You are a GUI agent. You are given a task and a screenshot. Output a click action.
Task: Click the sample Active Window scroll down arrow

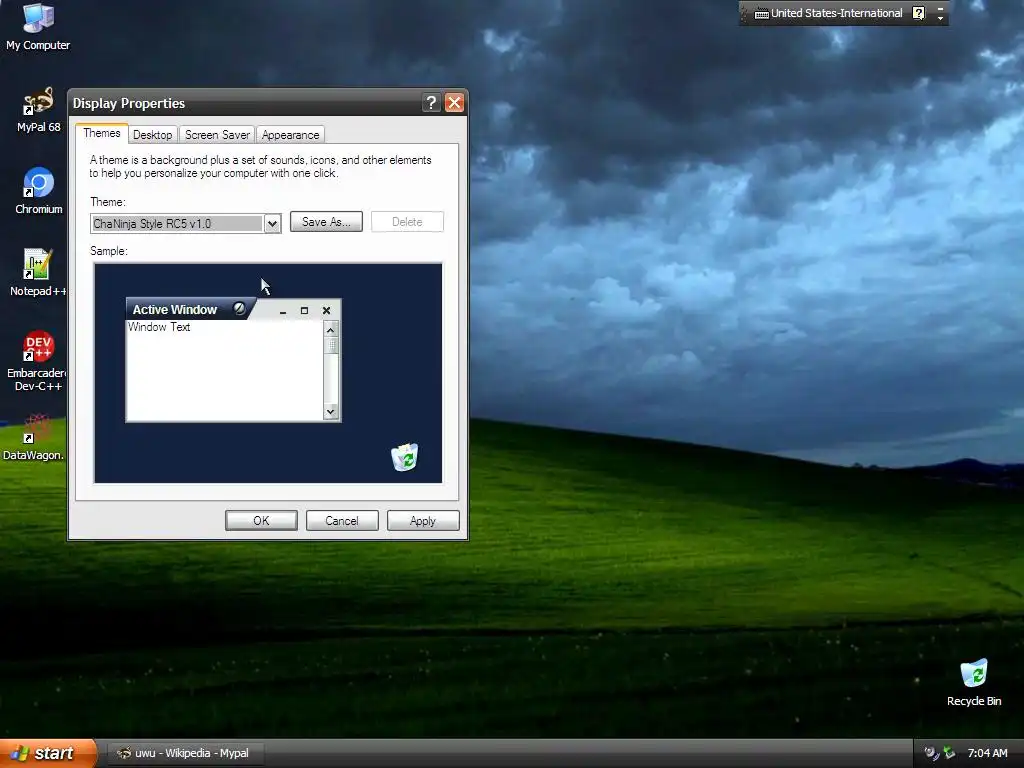pyautogui.click(x=331, y=411)
